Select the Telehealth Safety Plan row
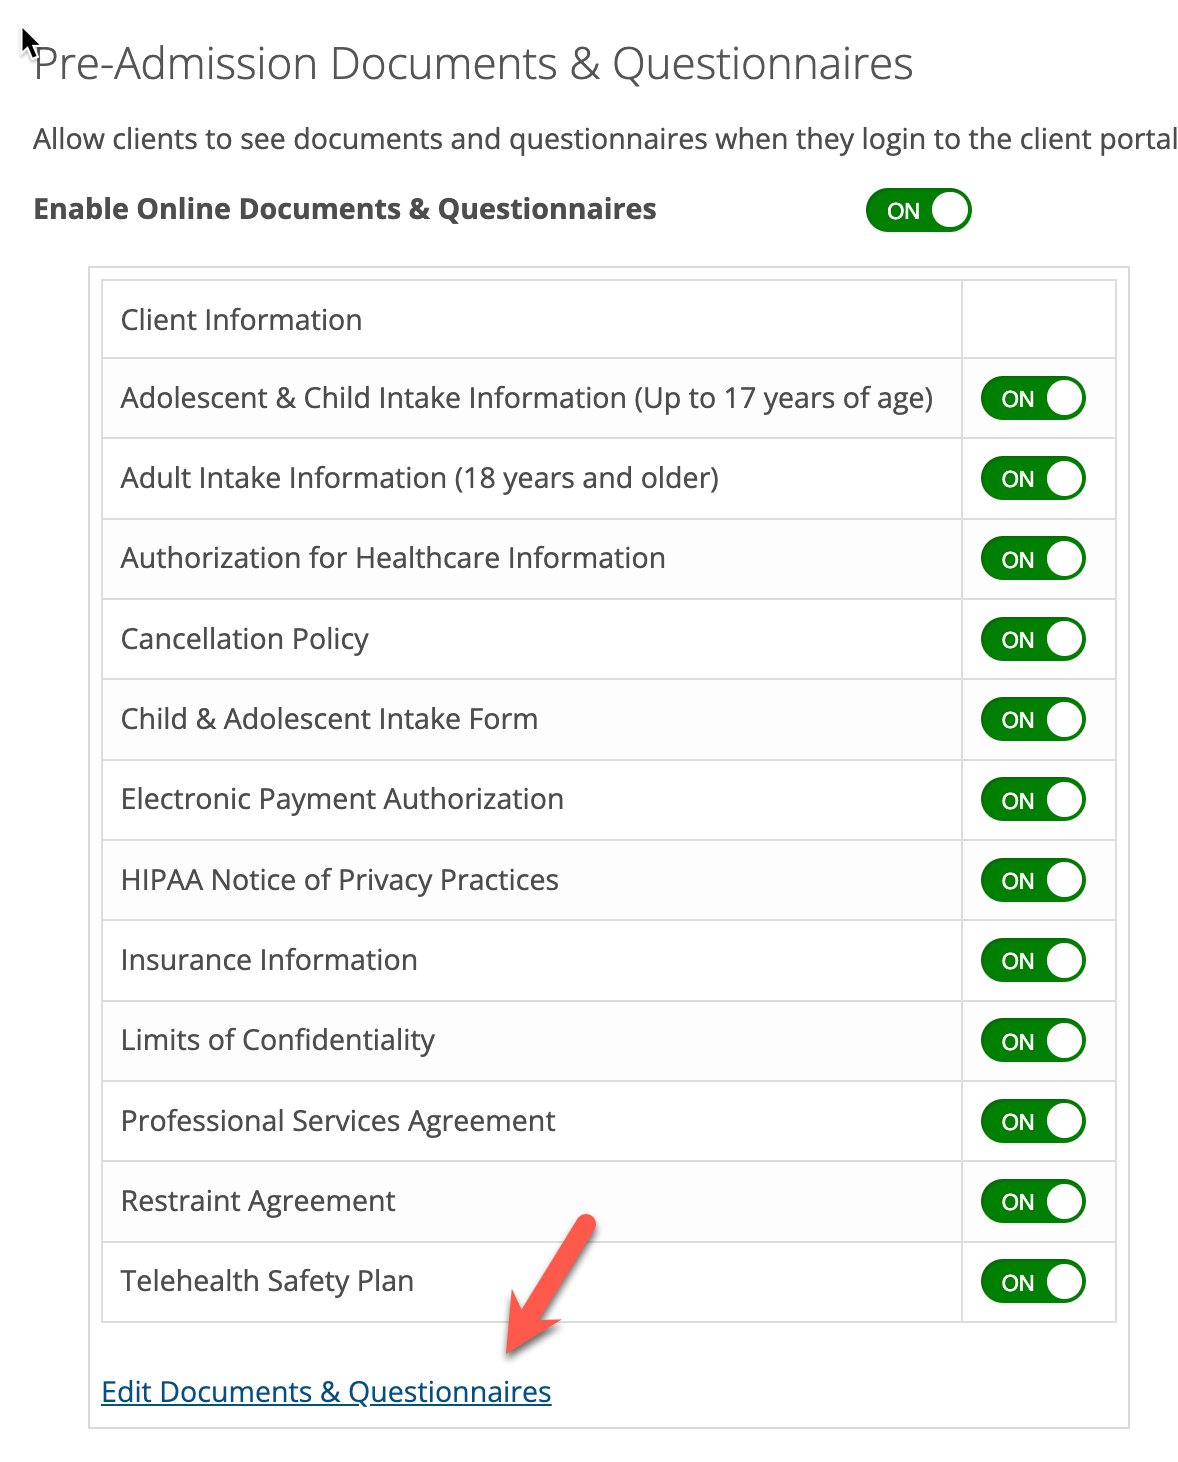This screenshot has width=1178, height=1462. coord(266,1281)
